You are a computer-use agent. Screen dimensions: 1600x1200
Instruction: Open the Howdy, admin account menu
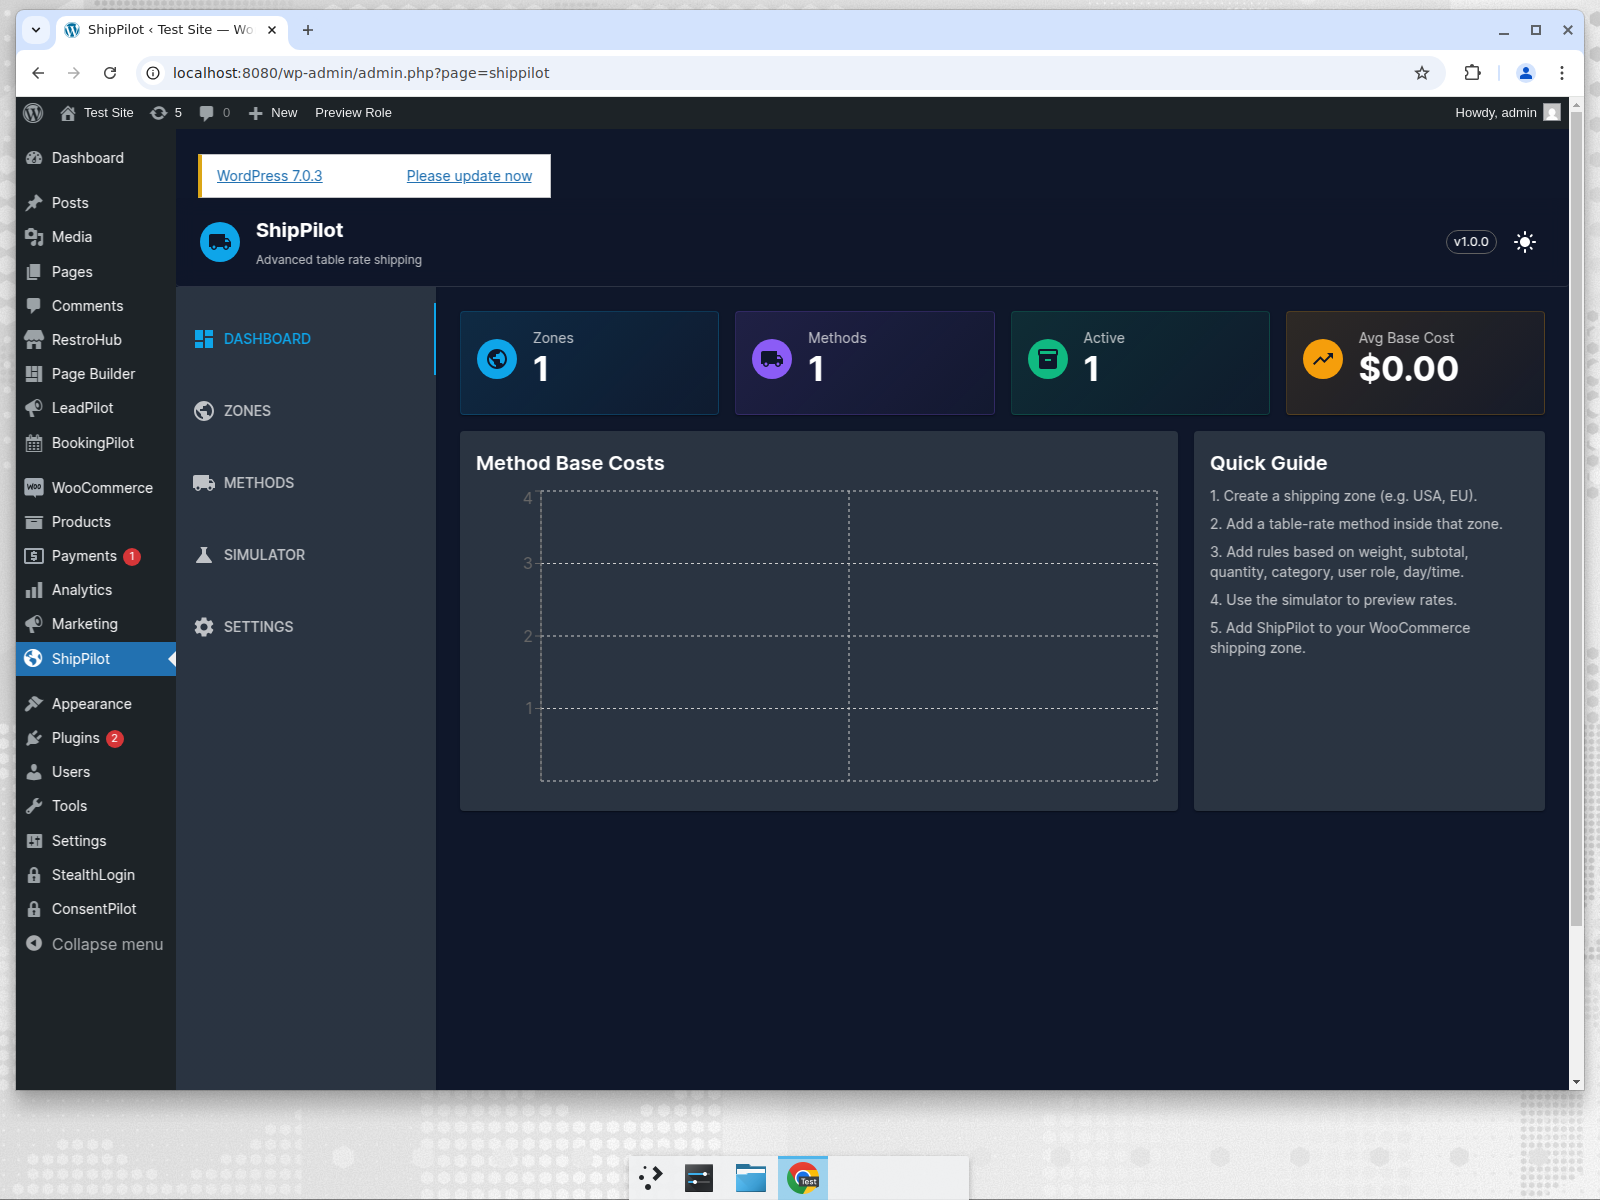(x=1507, y=113)
